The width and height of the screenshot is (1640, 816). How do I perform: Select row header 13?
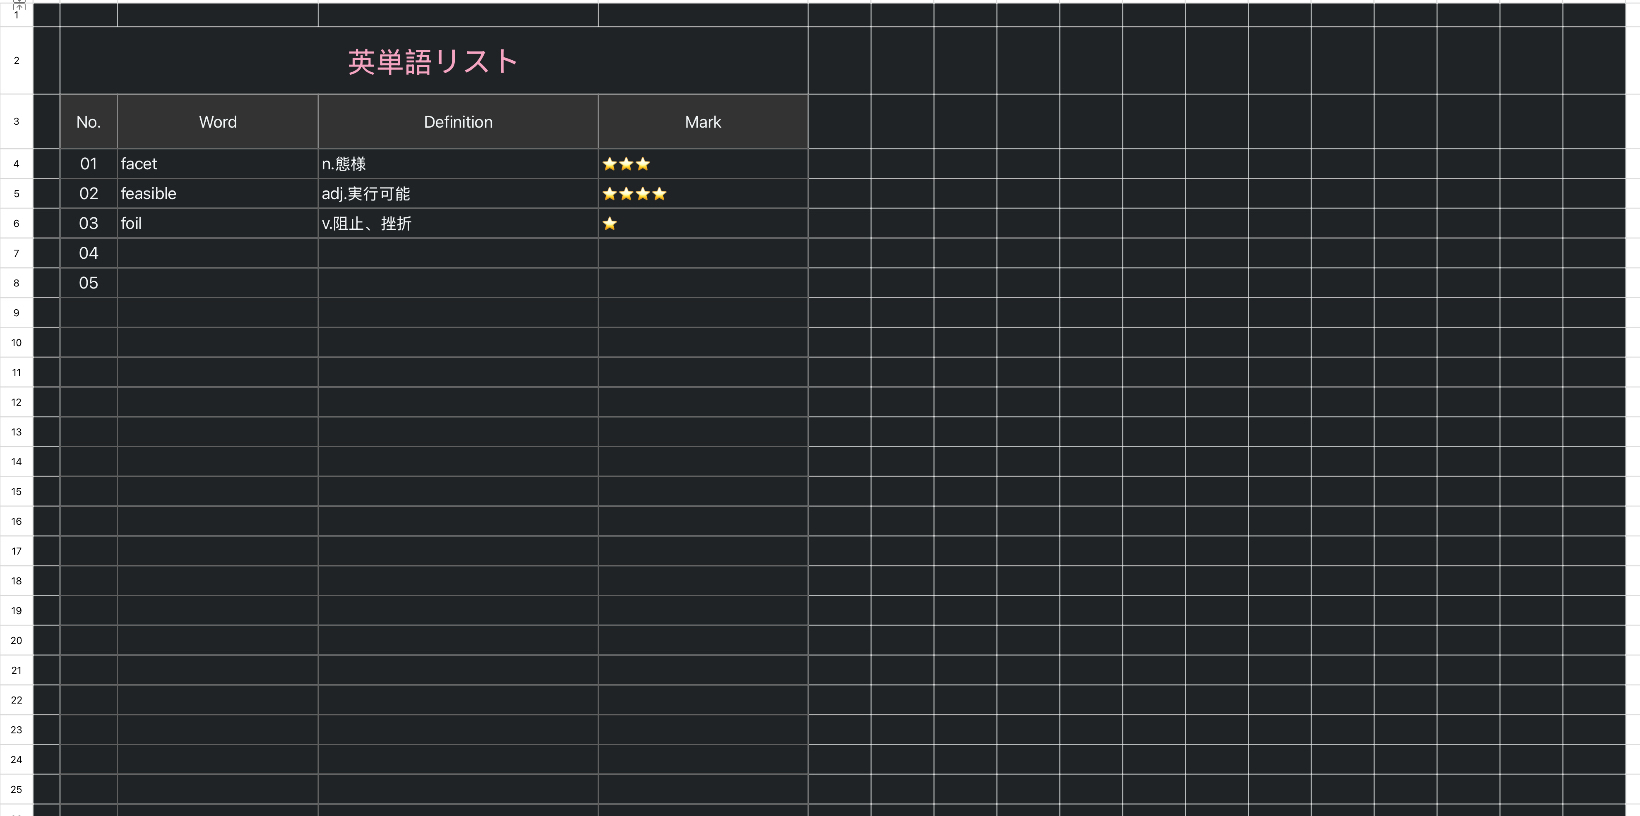tap(16, 432)
